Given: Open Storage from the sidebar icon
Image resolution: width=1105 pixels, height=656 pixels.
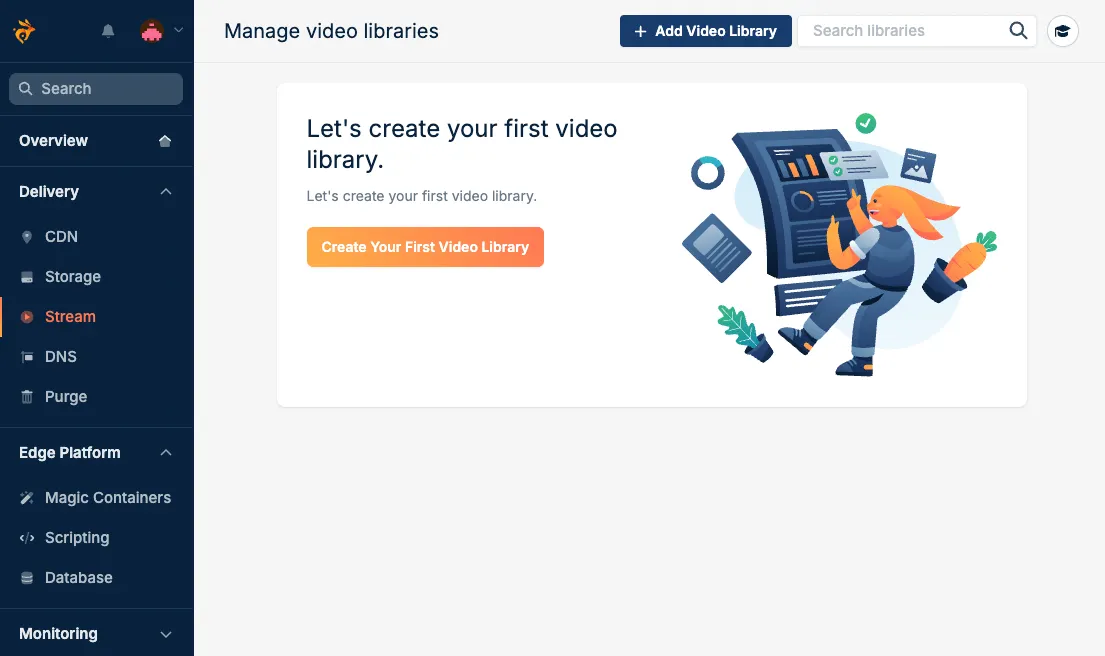Looking at the screenshot, I should (27, 276).
